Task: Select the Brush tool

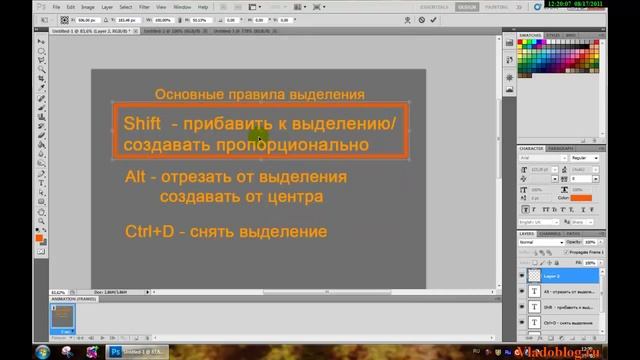Action: pos(41,107)
